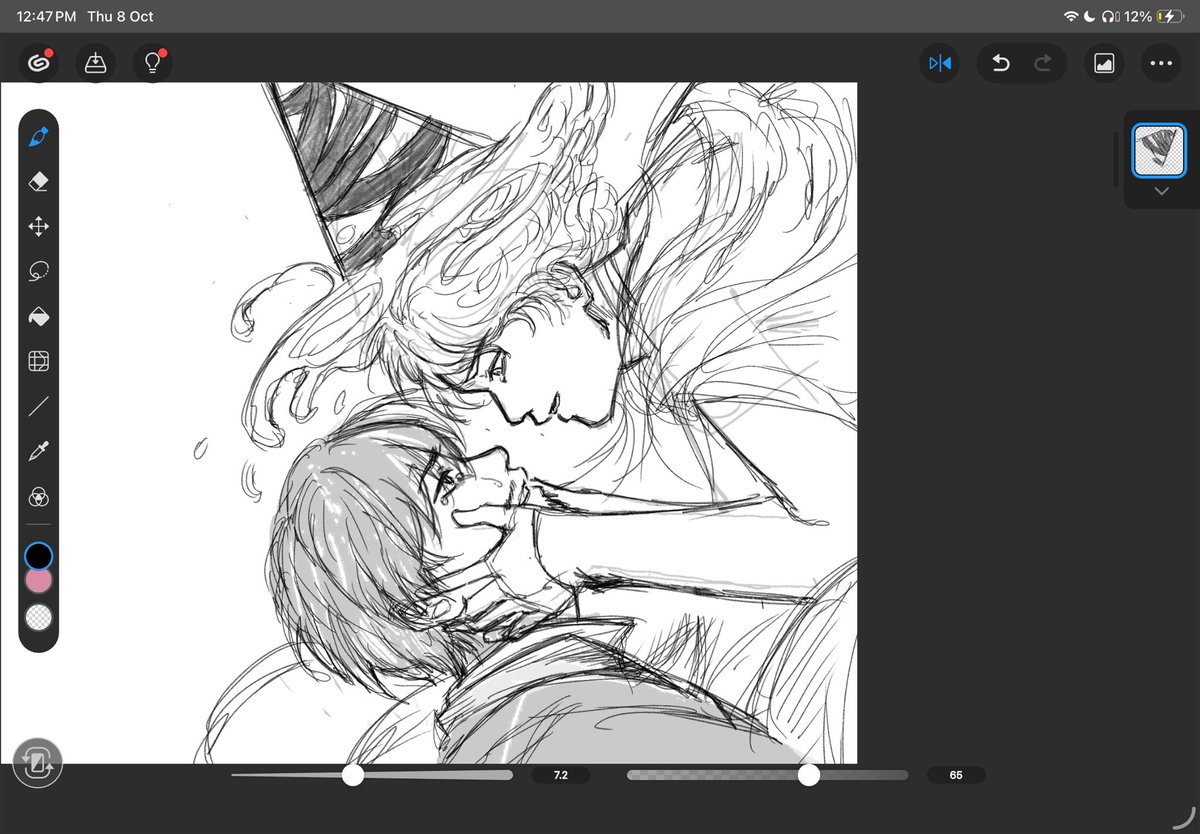This screenshot has height=834, width=1200.
Task: Expand the layers panel chevron
Action: (1161, 191)
